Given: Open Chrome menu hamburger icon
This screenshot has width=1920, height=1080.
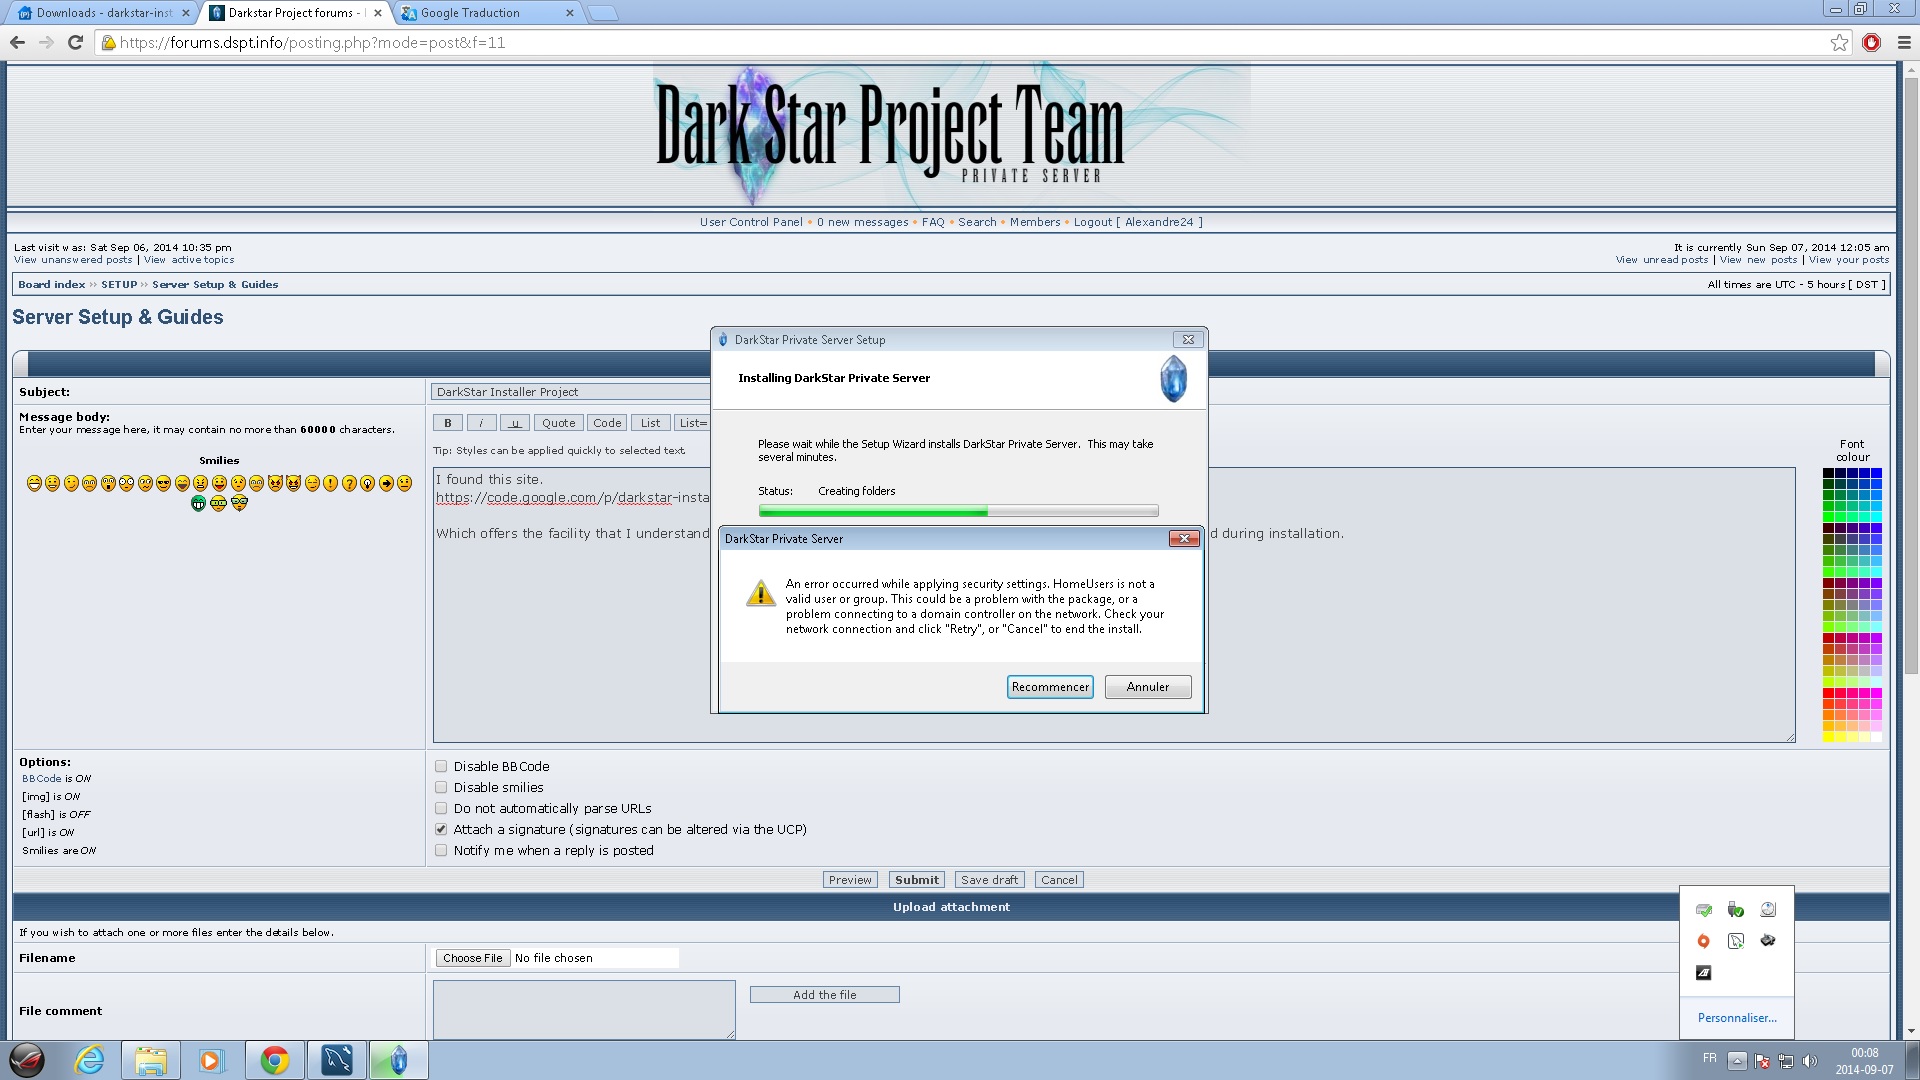Looking at the screenshot, I should (x=1904, y=42).
